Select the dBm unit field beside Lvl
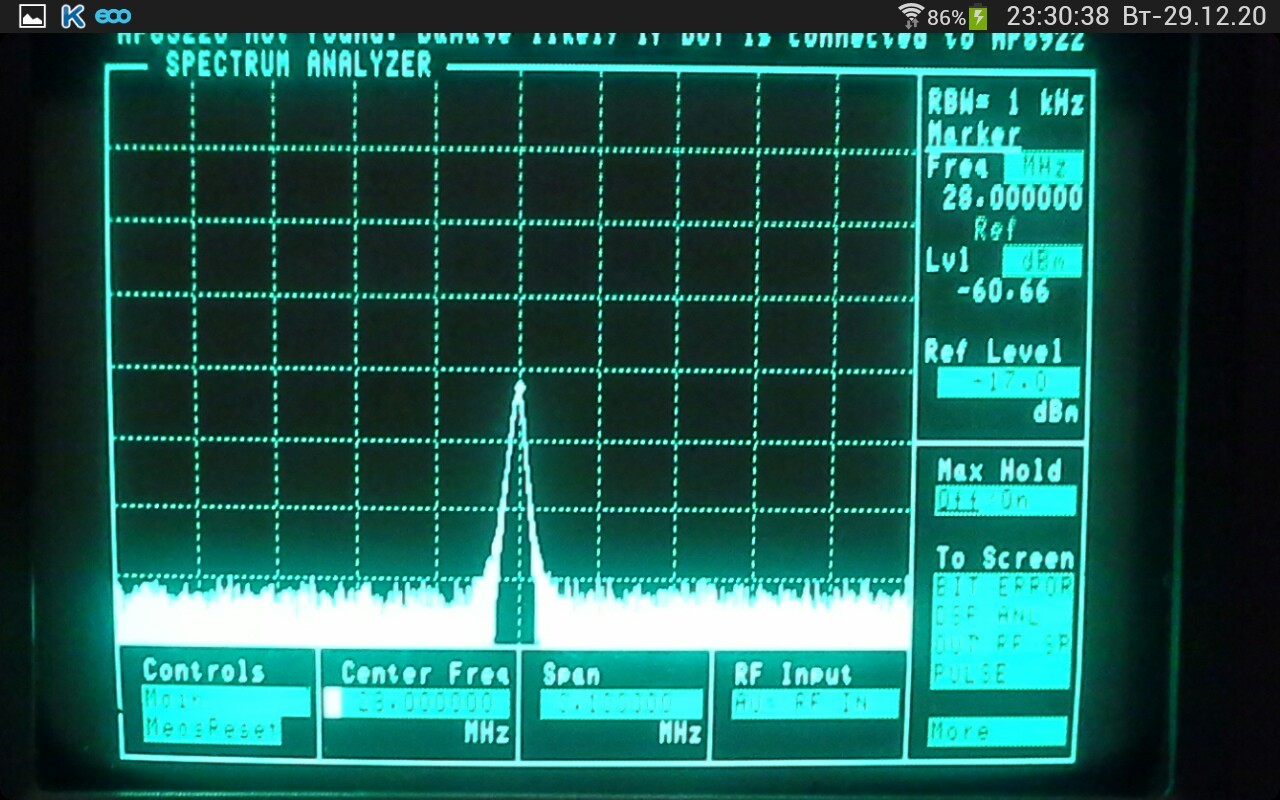The image size is (1280, 800). [x=1042, y=262]
